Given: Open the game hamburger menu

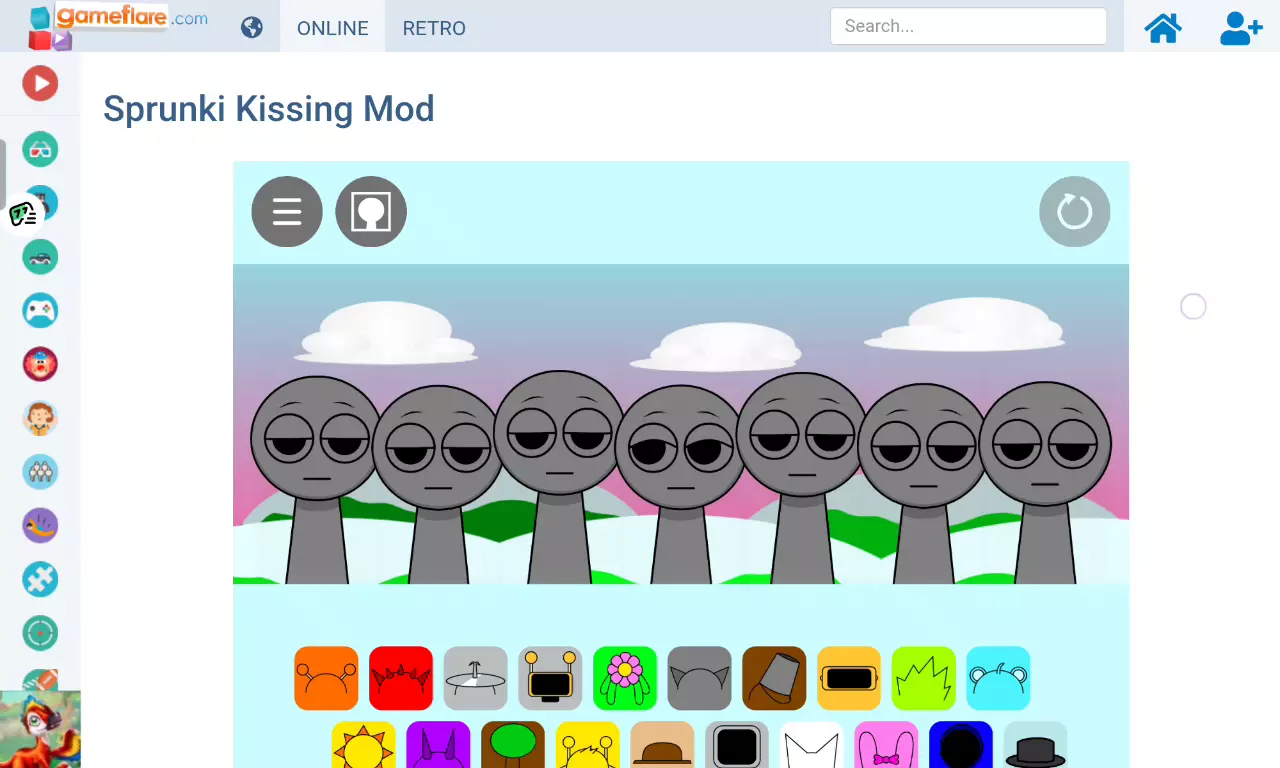Looking at the screenshot, I should pos(287,211).
